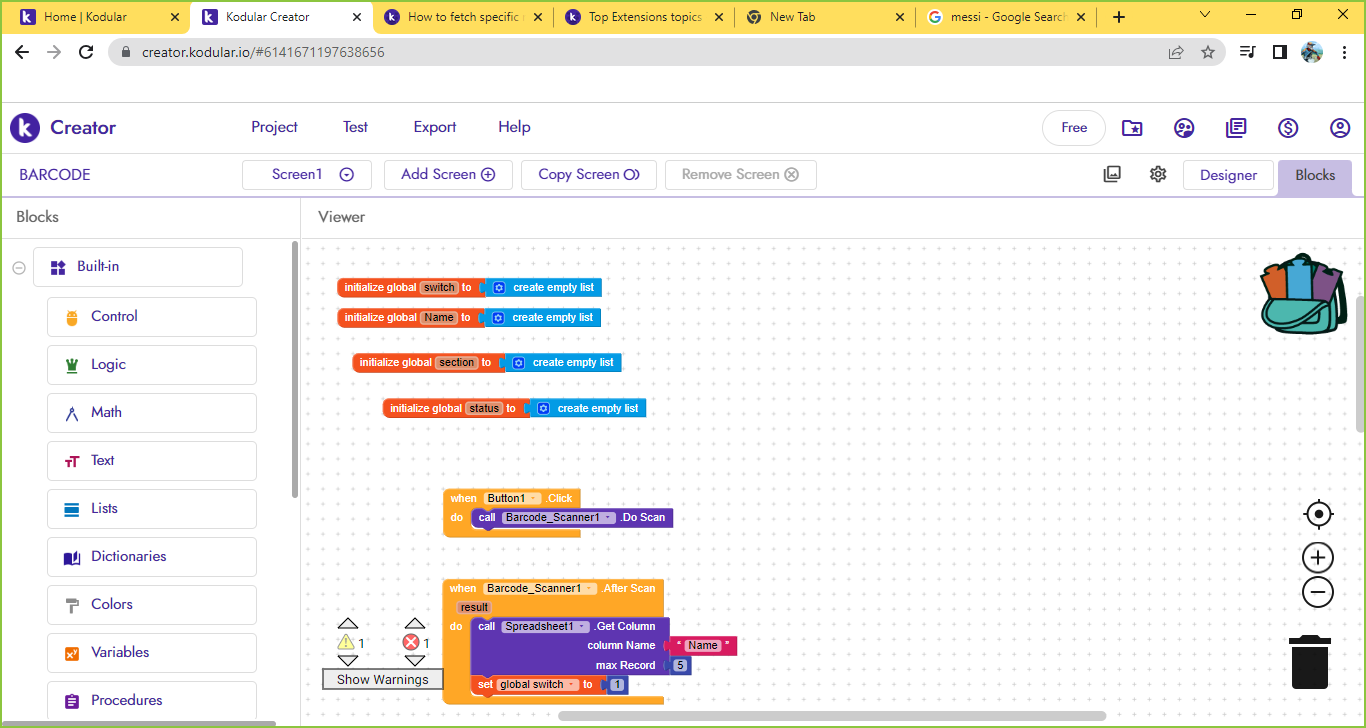Switch to the Designer view

1228,175
